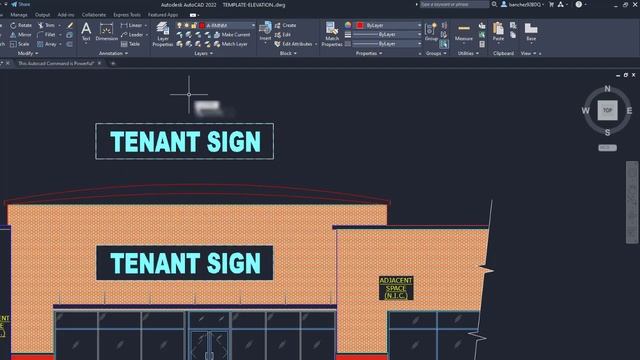This screenshot has height=360, width=640.
Task: Click the keyword search input field
Action: point(454,4)
